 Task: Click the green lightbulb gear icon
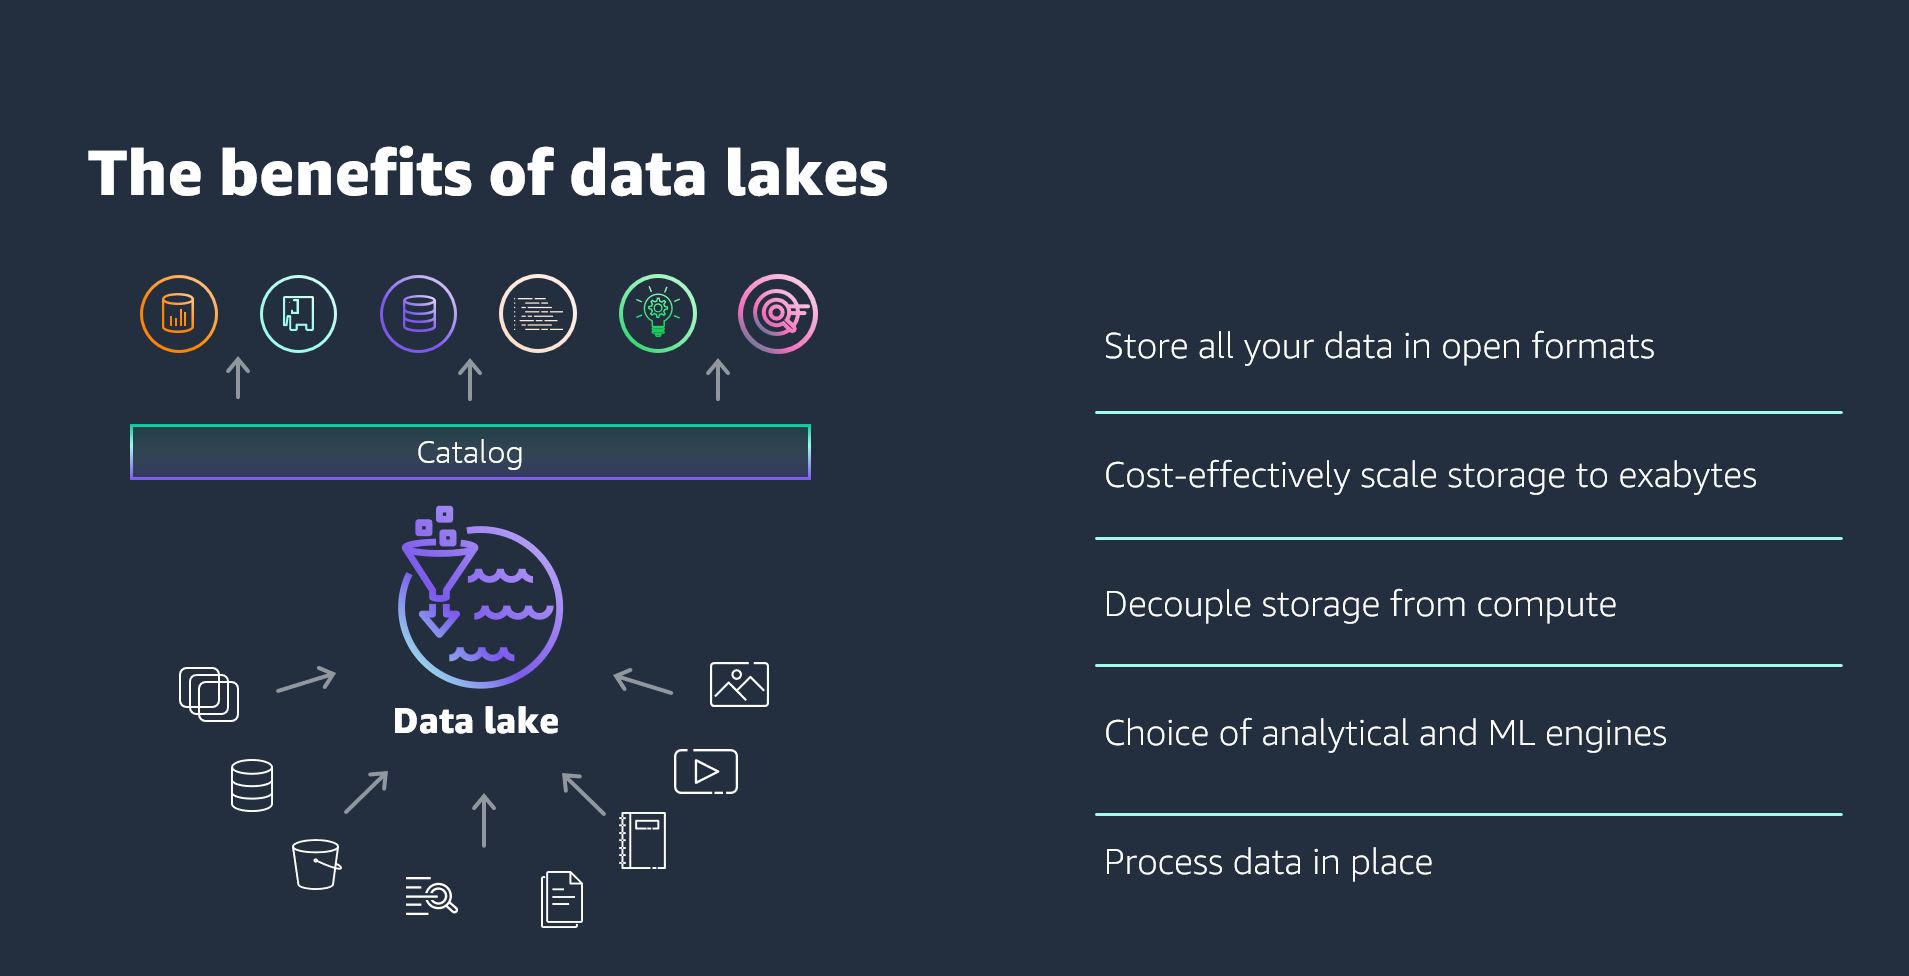658,314
